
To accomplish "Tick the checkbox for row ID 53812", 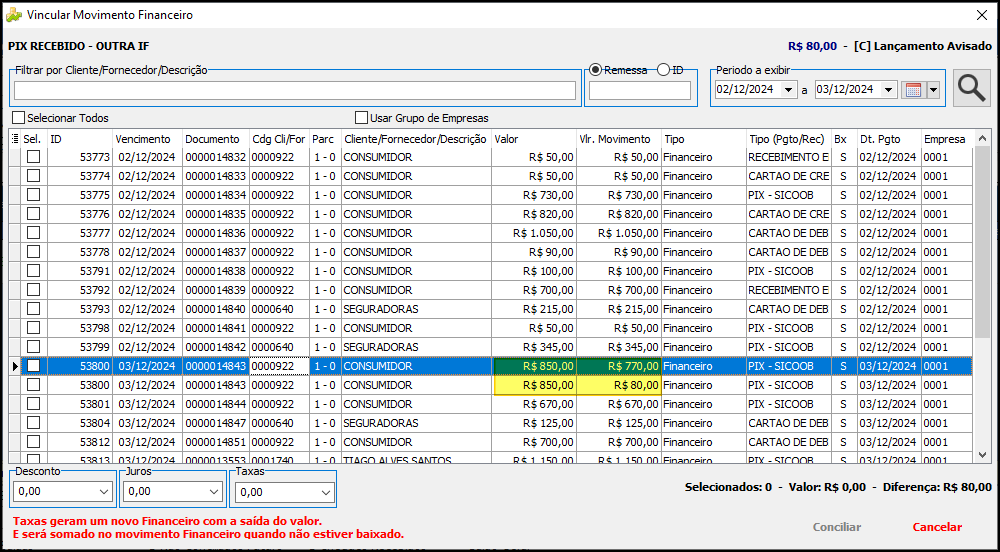I will [33, 442].
